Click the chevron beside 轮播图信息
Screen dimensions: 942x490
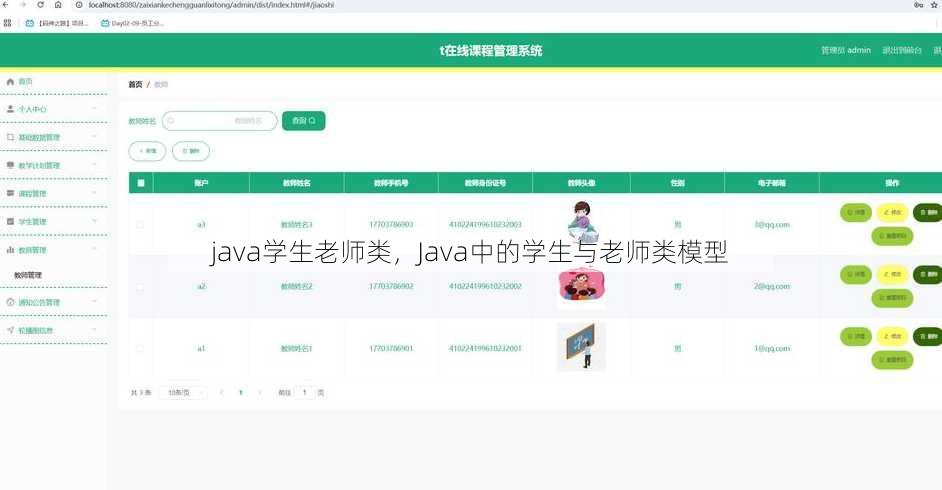(x=94, y=330)
